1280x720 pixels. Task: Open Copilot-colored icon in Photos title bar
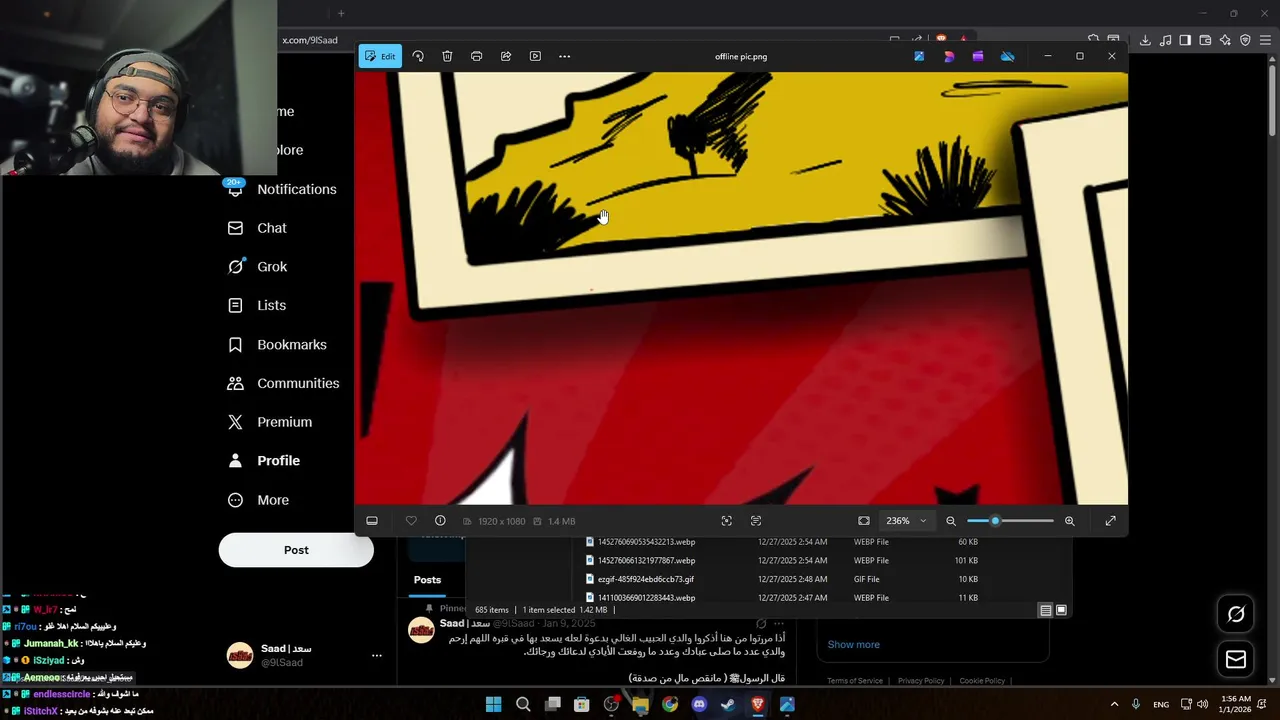949,56
